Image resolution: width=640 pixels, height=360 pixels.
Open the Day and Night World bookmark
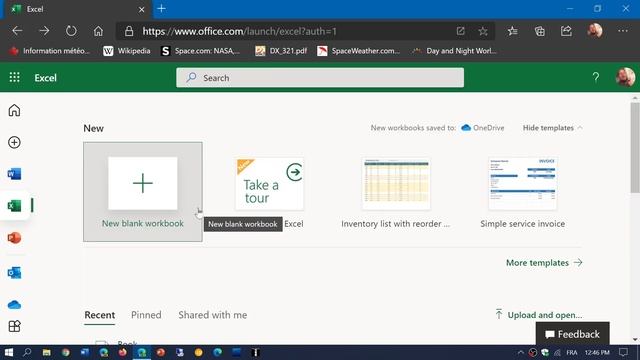coord(454,51)
